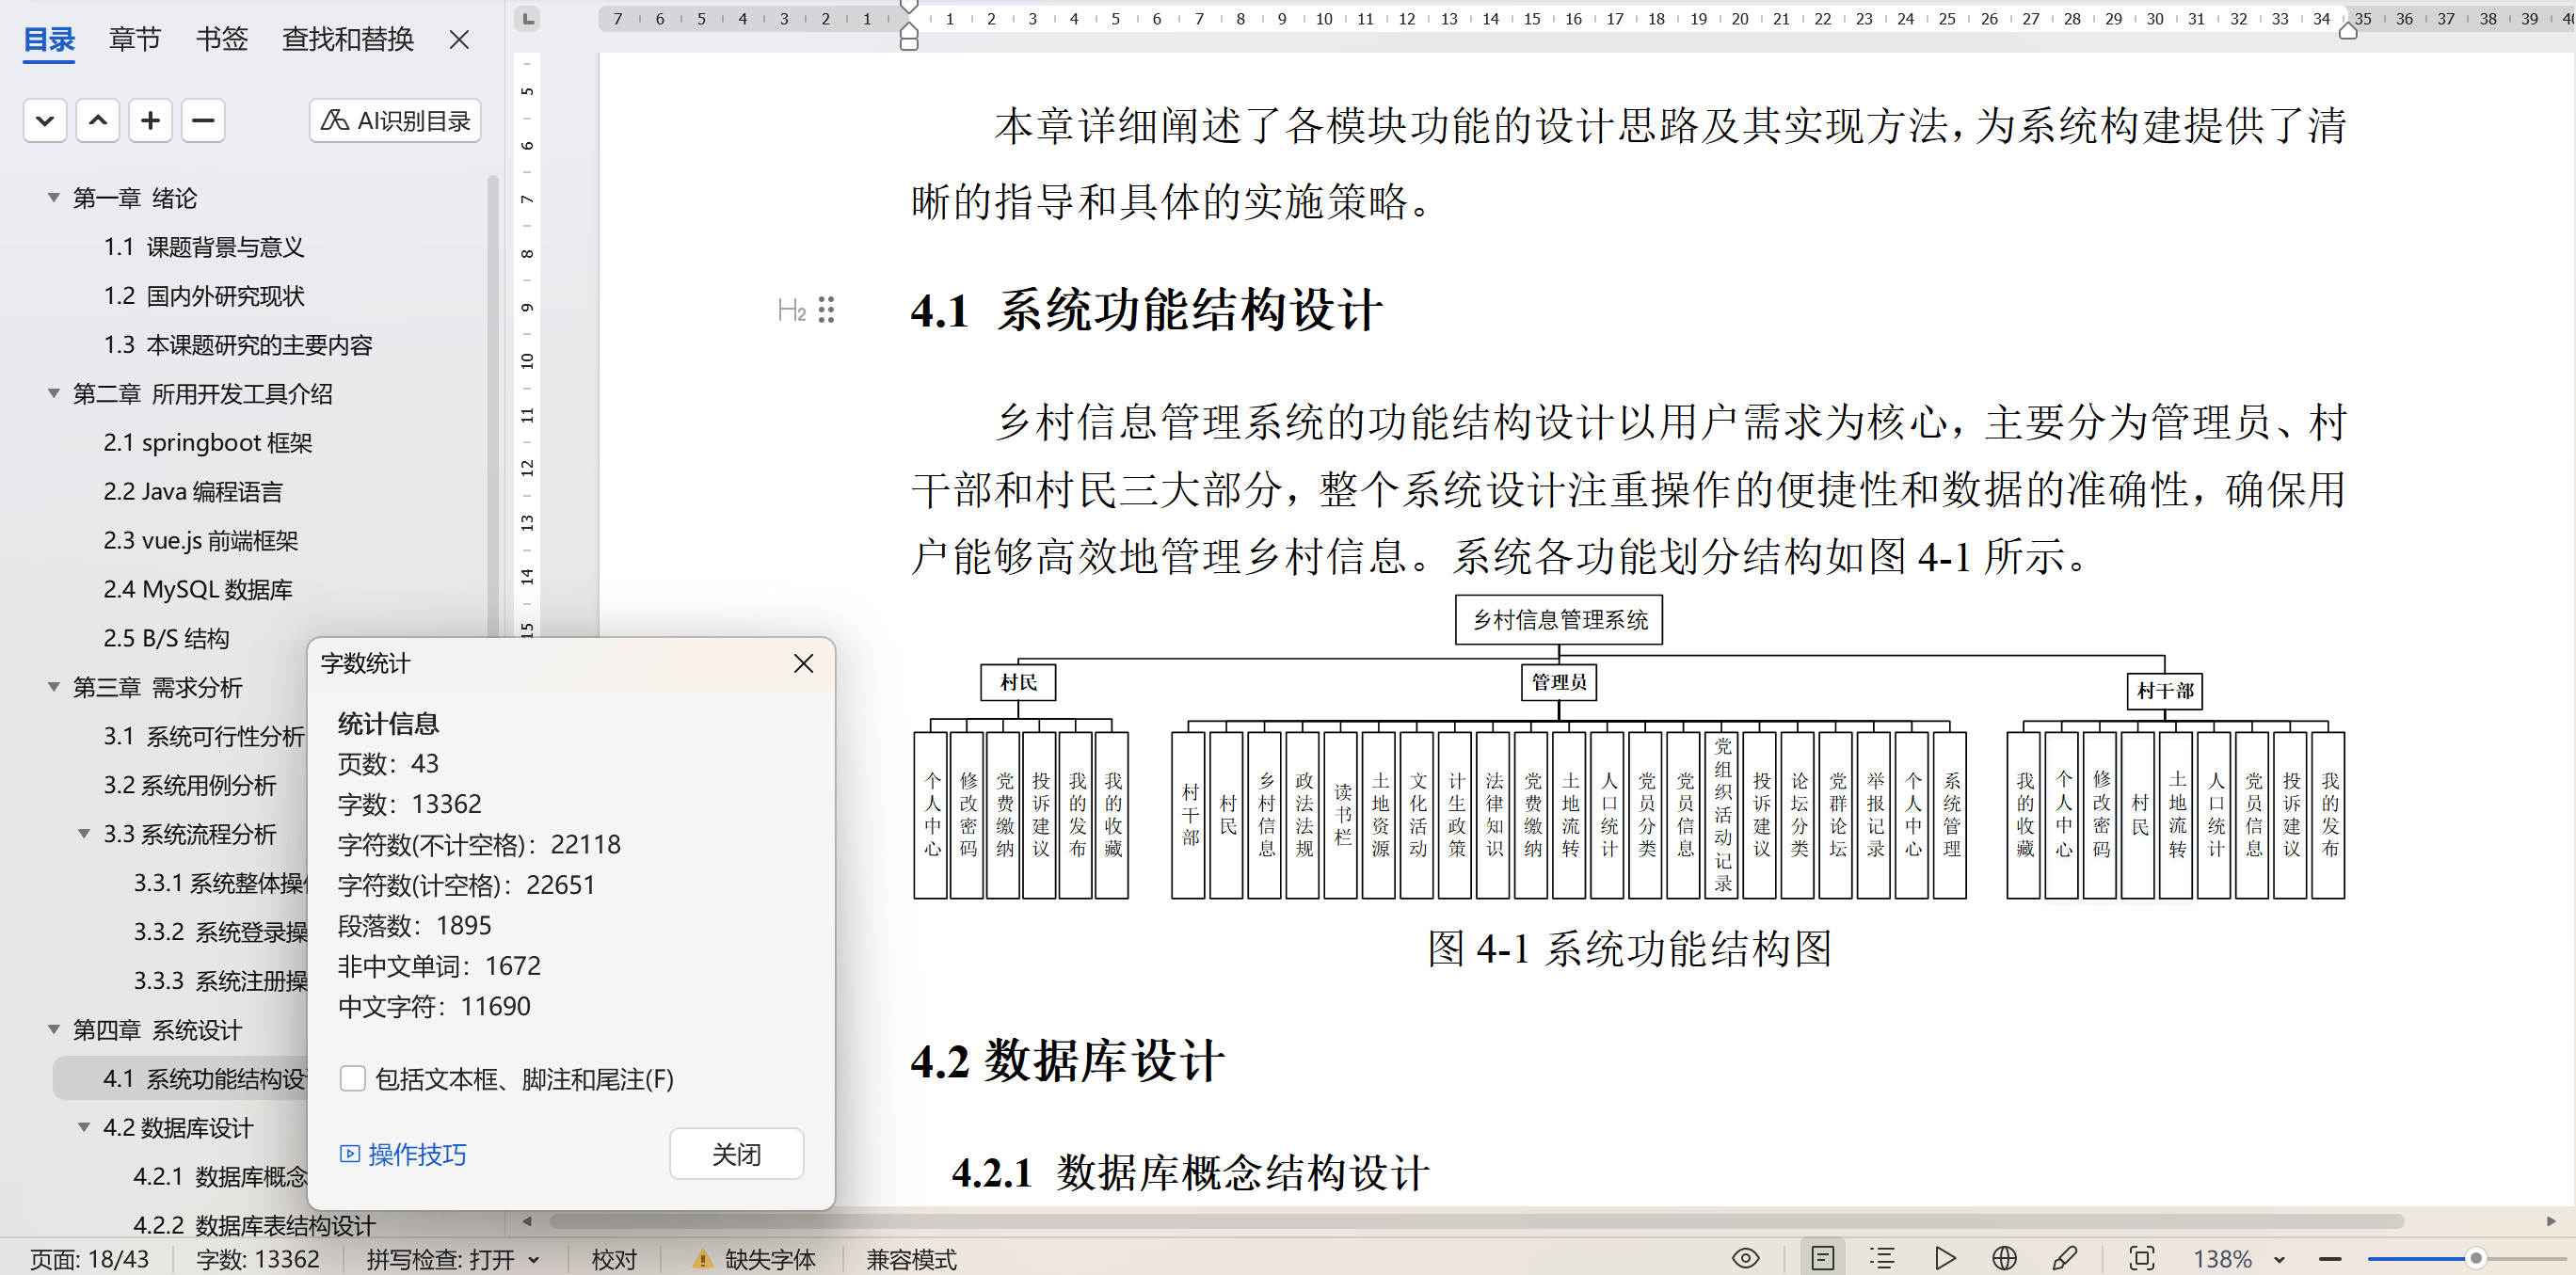Screen dimensions: 2576x1275
Task: Click the fit-page zoom icon
Action: coord(2141,1258)
